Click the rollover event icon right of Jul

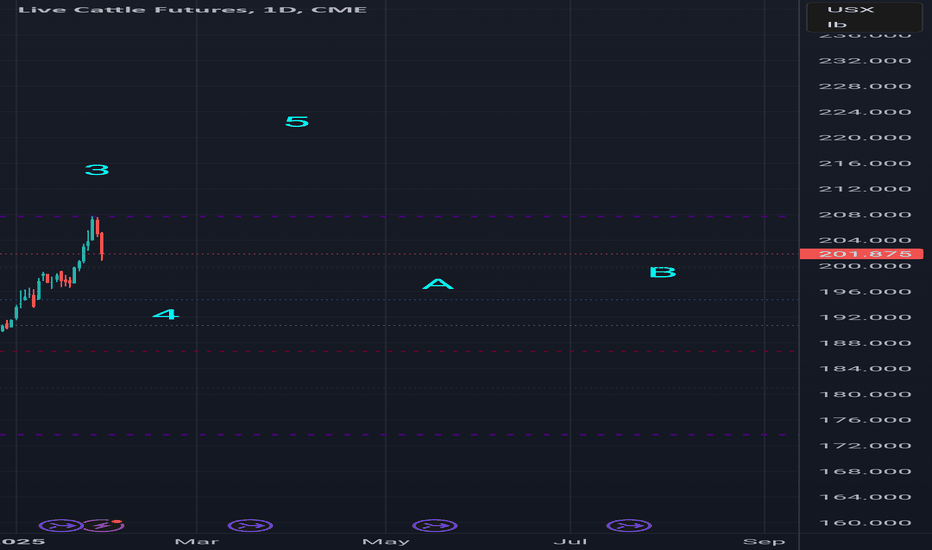629,526
